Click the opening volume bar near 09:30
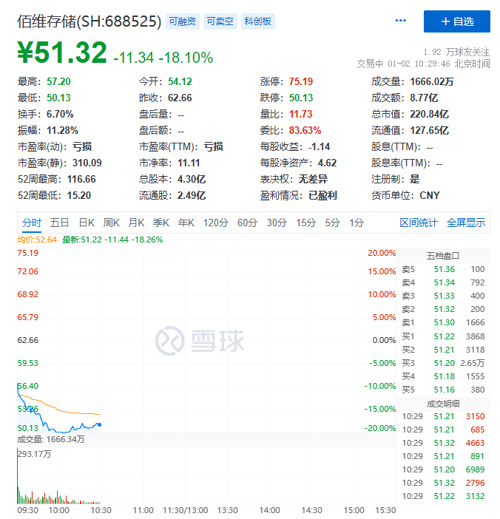The height and width of the screenshot is (519, 500). [x=18, y=475]
